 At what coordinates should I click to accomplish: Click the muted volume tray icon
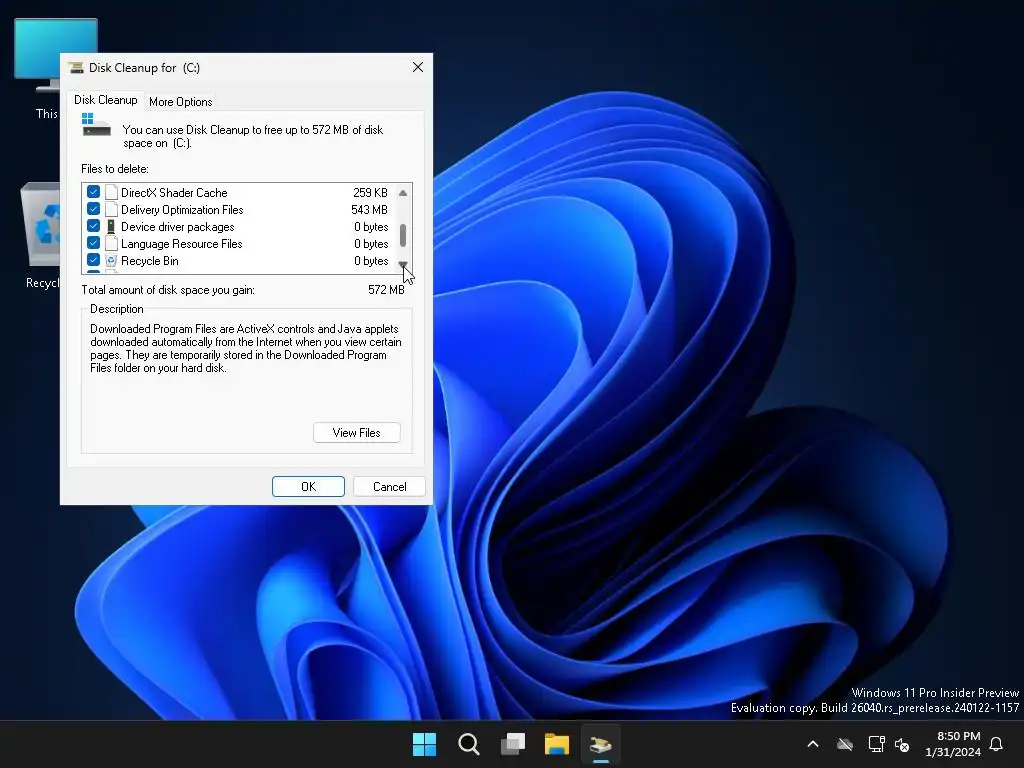point(902,744)
